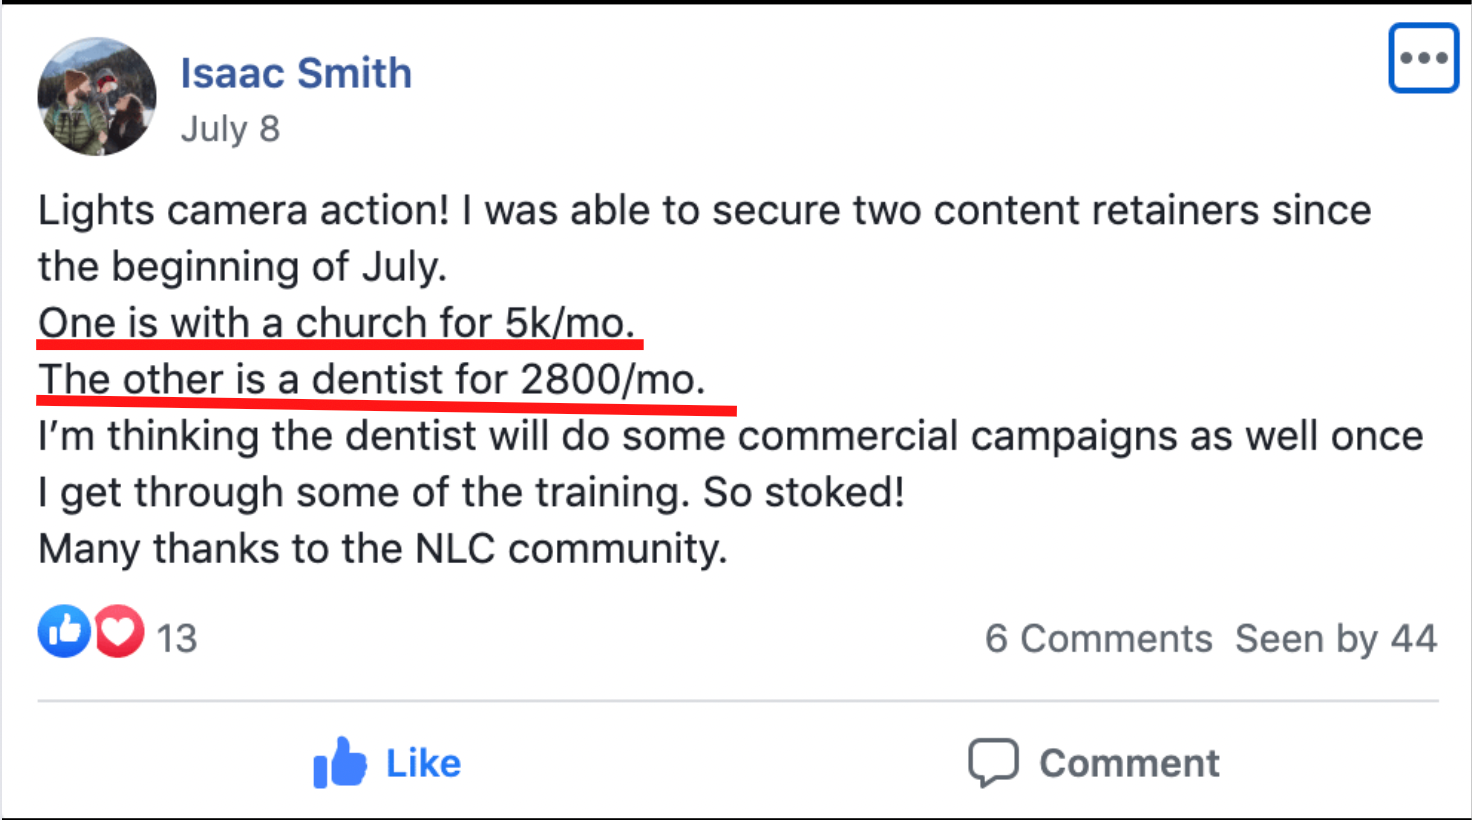1472x820 pixels.
Task: Show the Seen by 44 list
Action: click(1336, 638)
